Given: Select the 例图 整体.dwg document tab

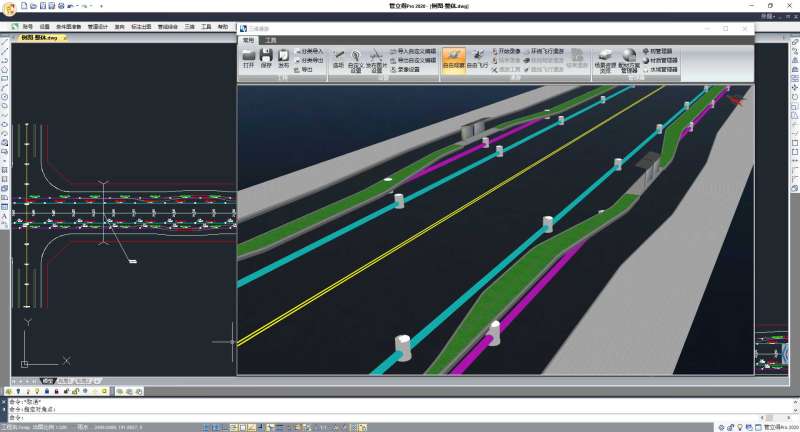Looking at the screenshot, I should [x=40, y=37].
